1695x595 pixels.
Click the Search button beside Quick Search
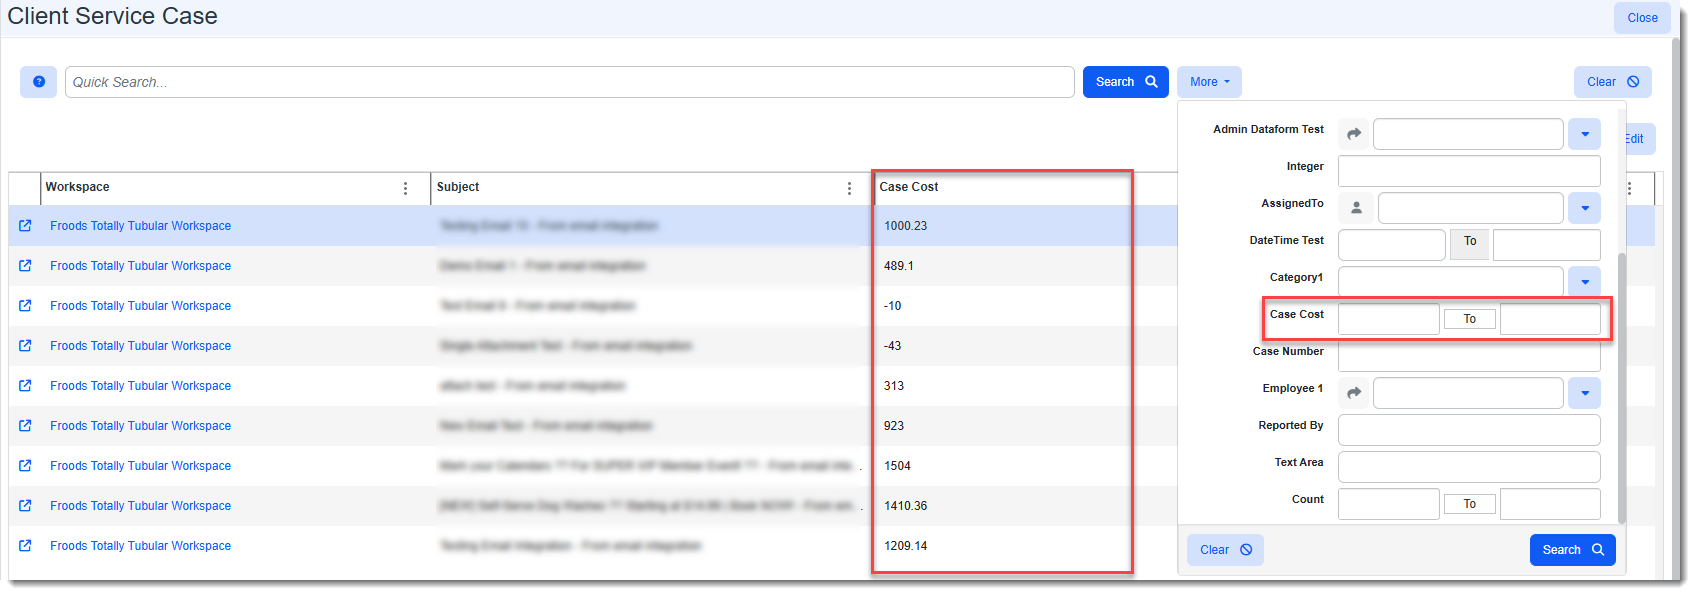click(x=1125, y=82)
